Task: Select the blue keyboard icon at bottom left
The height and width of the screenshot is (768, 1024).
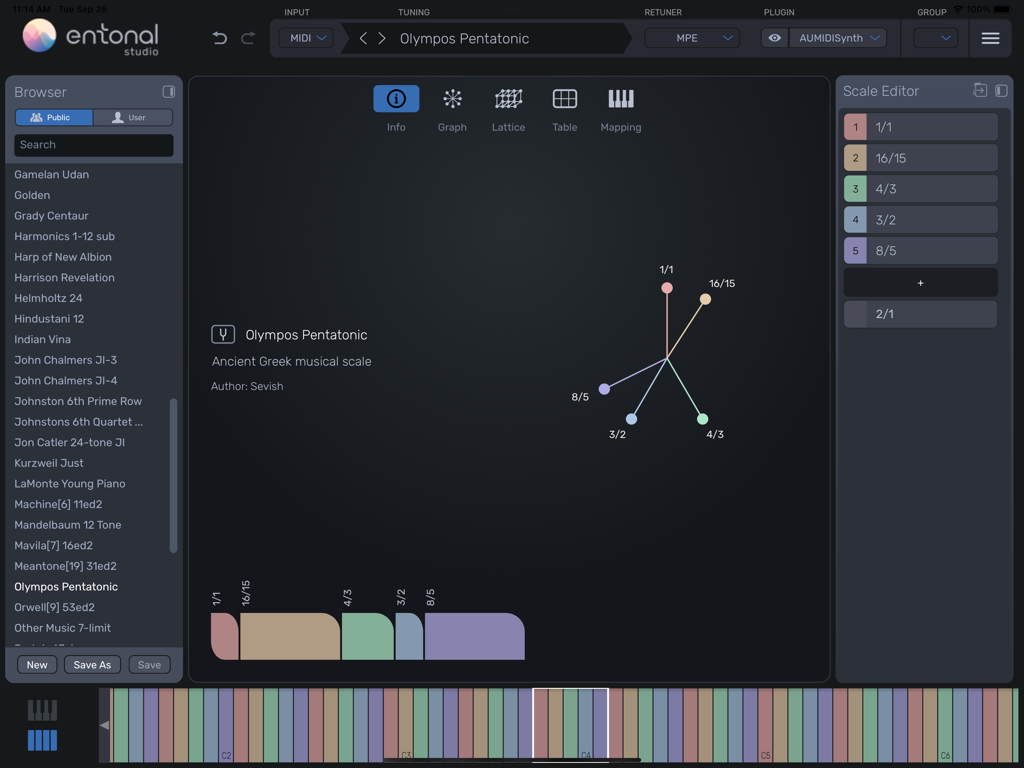Action: [x=42, y=740]
